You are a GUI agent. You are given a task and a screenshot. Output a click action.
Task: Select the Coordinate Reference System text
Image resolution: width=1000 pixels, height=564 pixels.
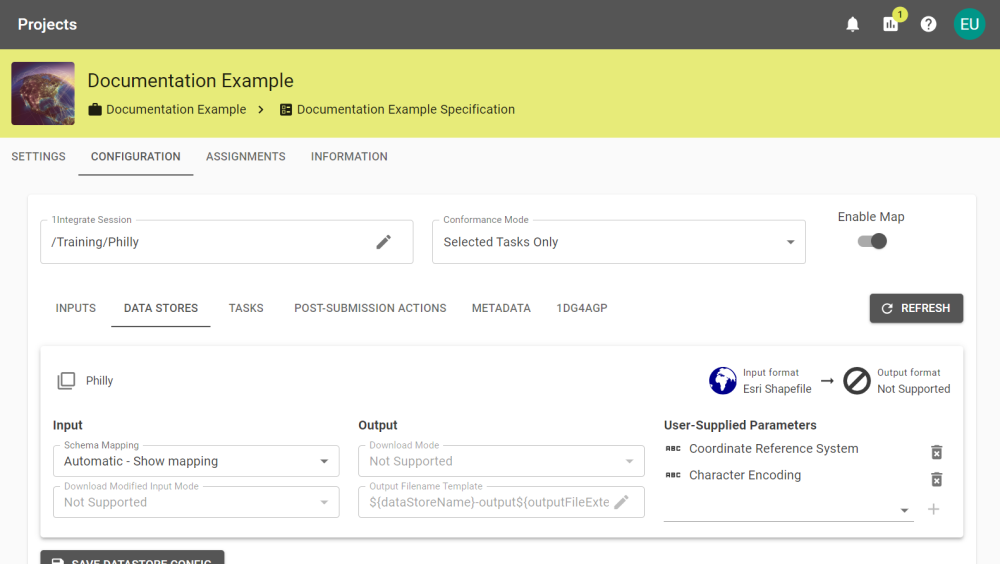774,449
